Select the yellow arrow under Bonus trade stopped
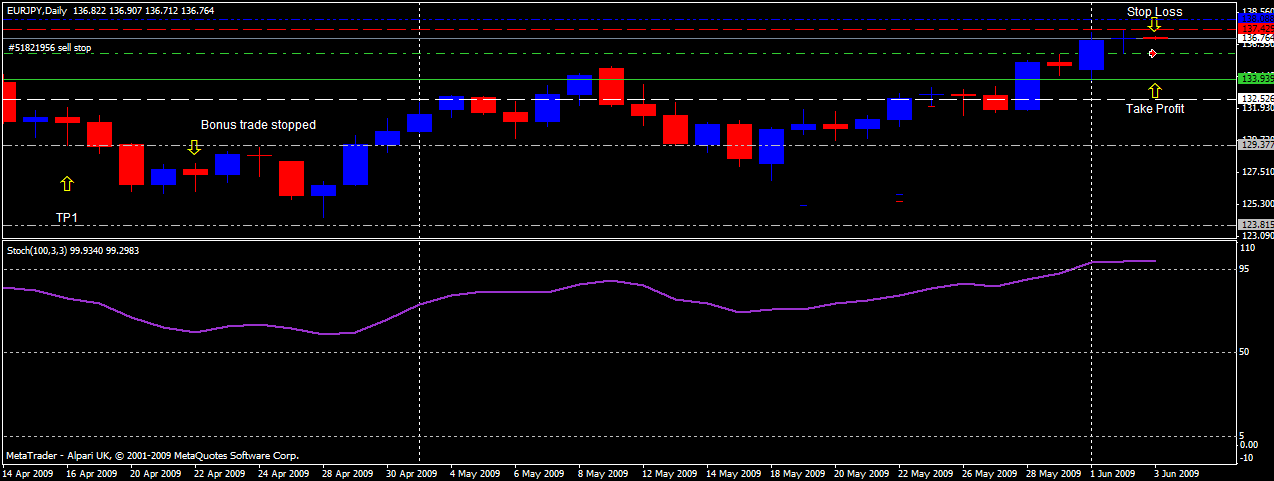The width and height of the screenshot is (1274, 481). (x=195, y=147)
